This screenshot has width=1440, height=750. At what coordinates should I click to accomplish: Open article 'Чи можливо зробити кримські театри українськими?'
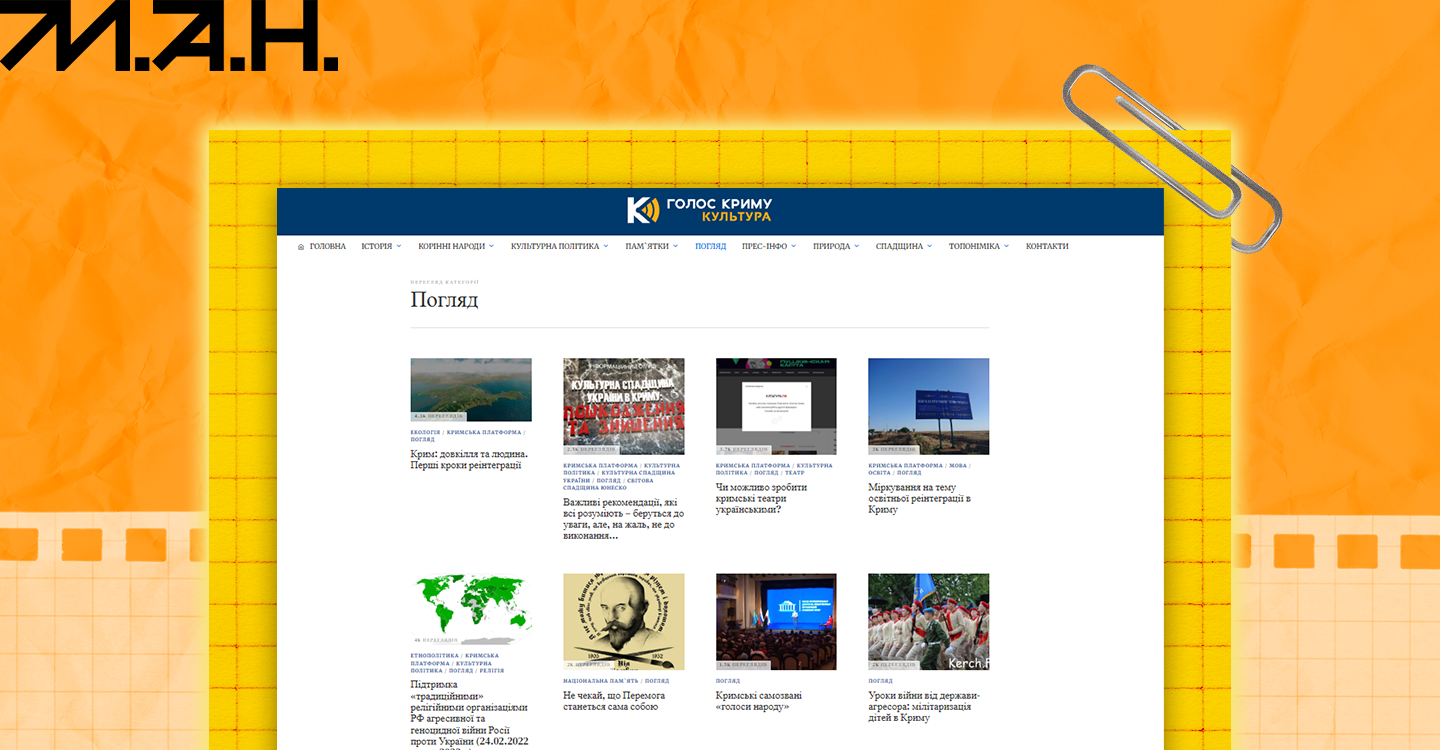click(761, 498)
